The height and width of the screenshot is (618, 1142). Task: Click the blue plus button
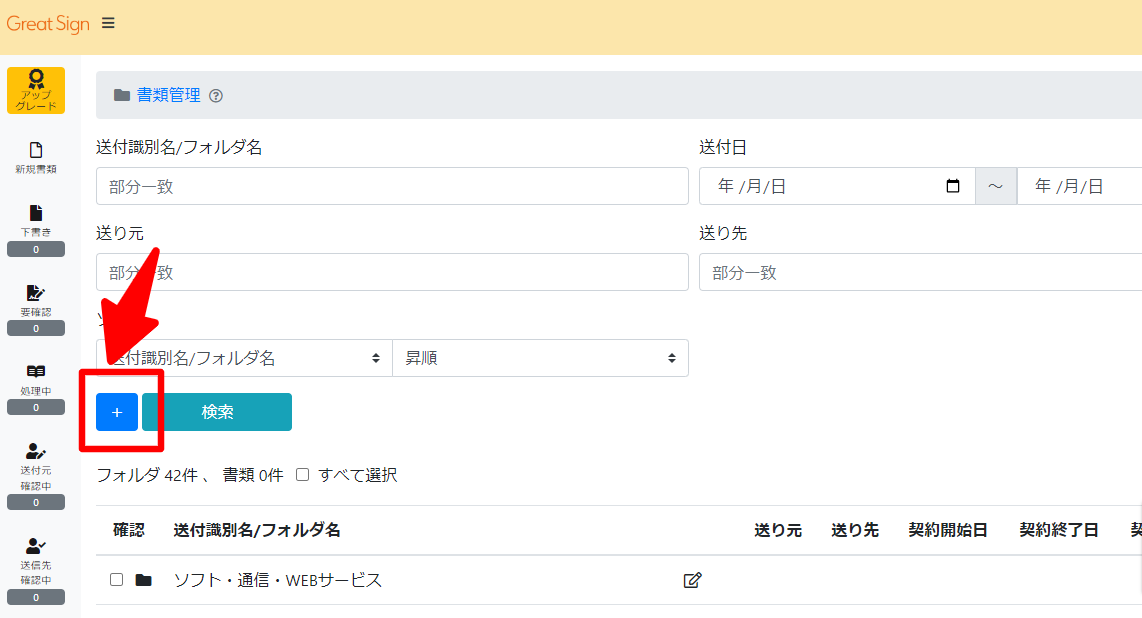(x=117, y=412)
